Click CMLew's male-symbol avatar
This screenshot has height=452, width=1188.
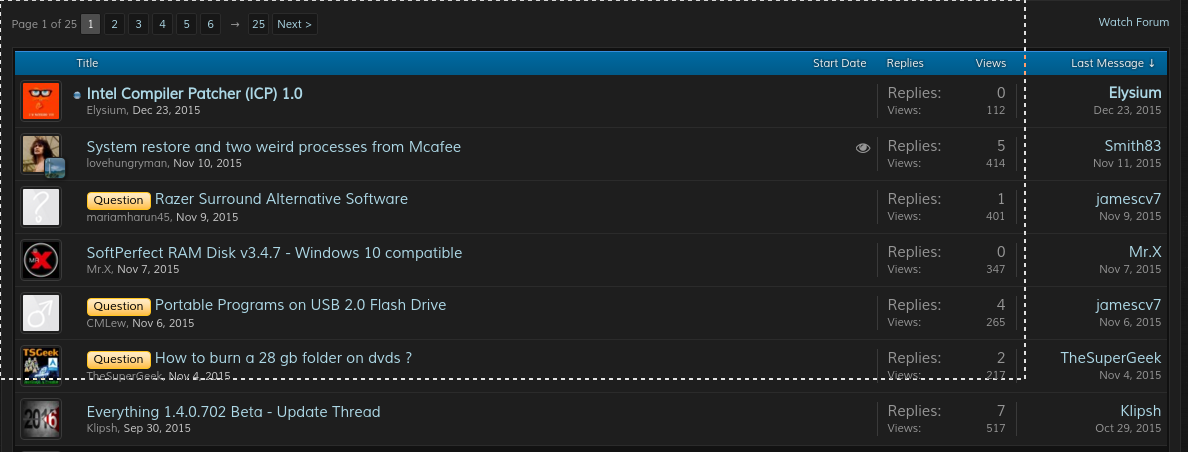click(41, 313)
